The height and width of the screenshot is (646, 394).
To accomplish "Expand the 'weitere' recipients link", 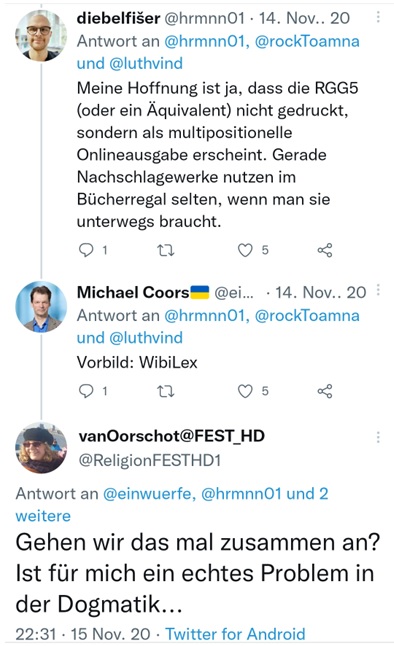I will [43, 516].
